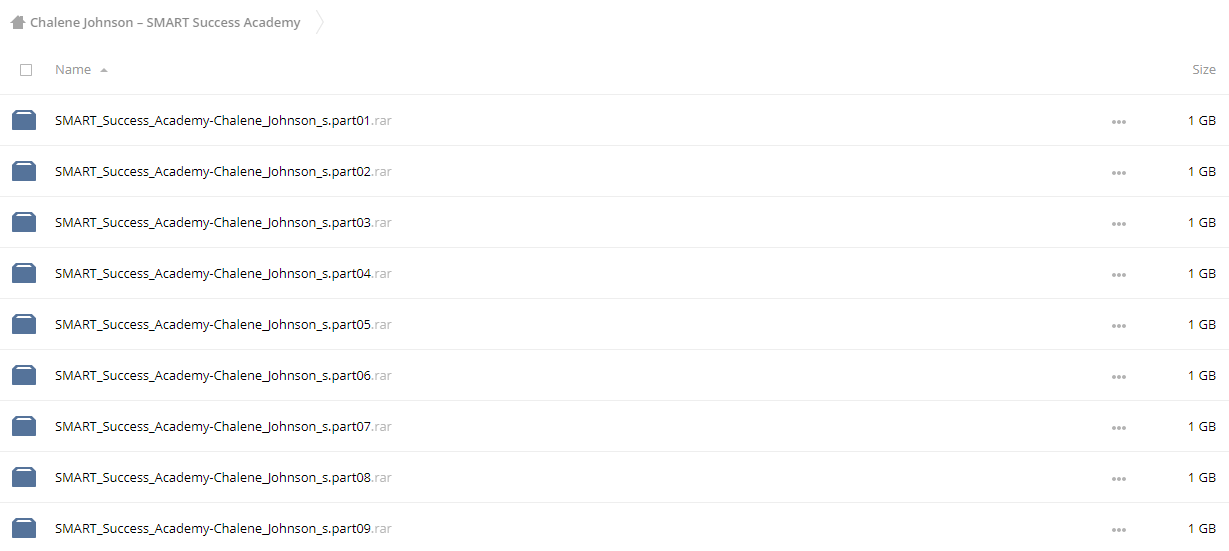The height and width of the screenshot is (551, 1229).
Task: Open the three-dots menu for part08.rar
Action: (1118, 479)
